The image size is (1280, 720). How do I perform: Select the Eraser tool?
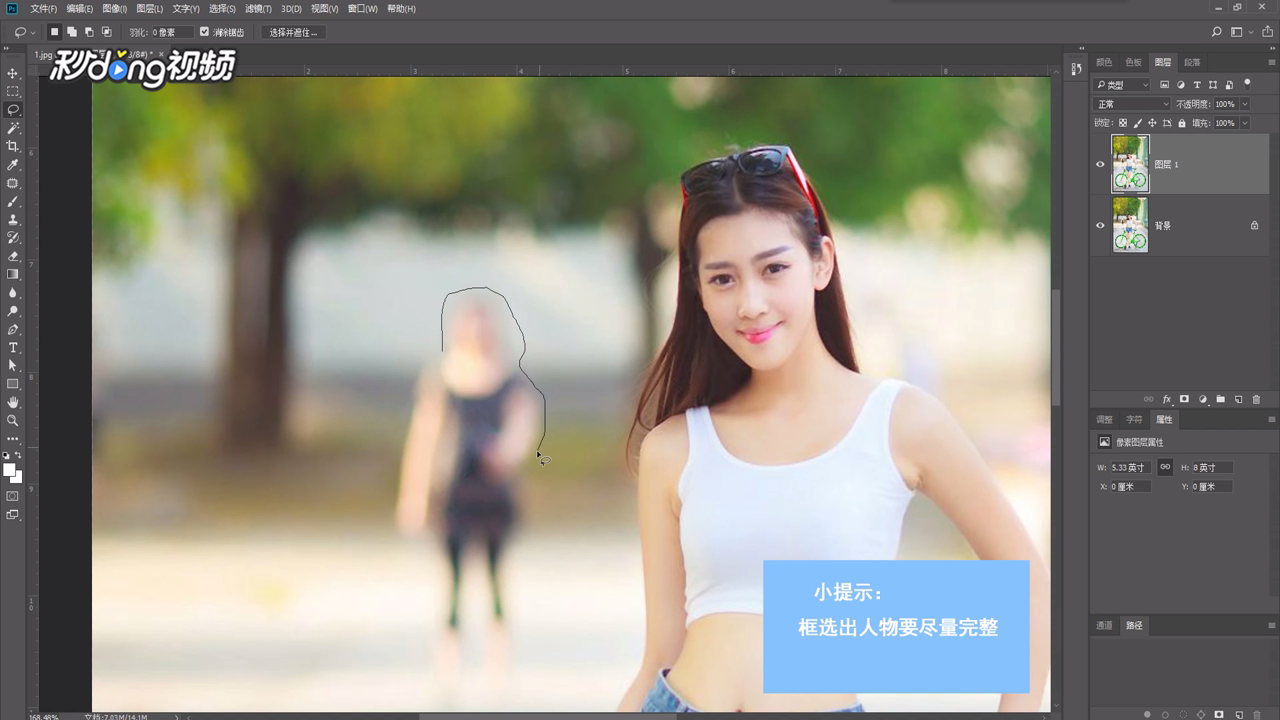click(x=13, y=256)
